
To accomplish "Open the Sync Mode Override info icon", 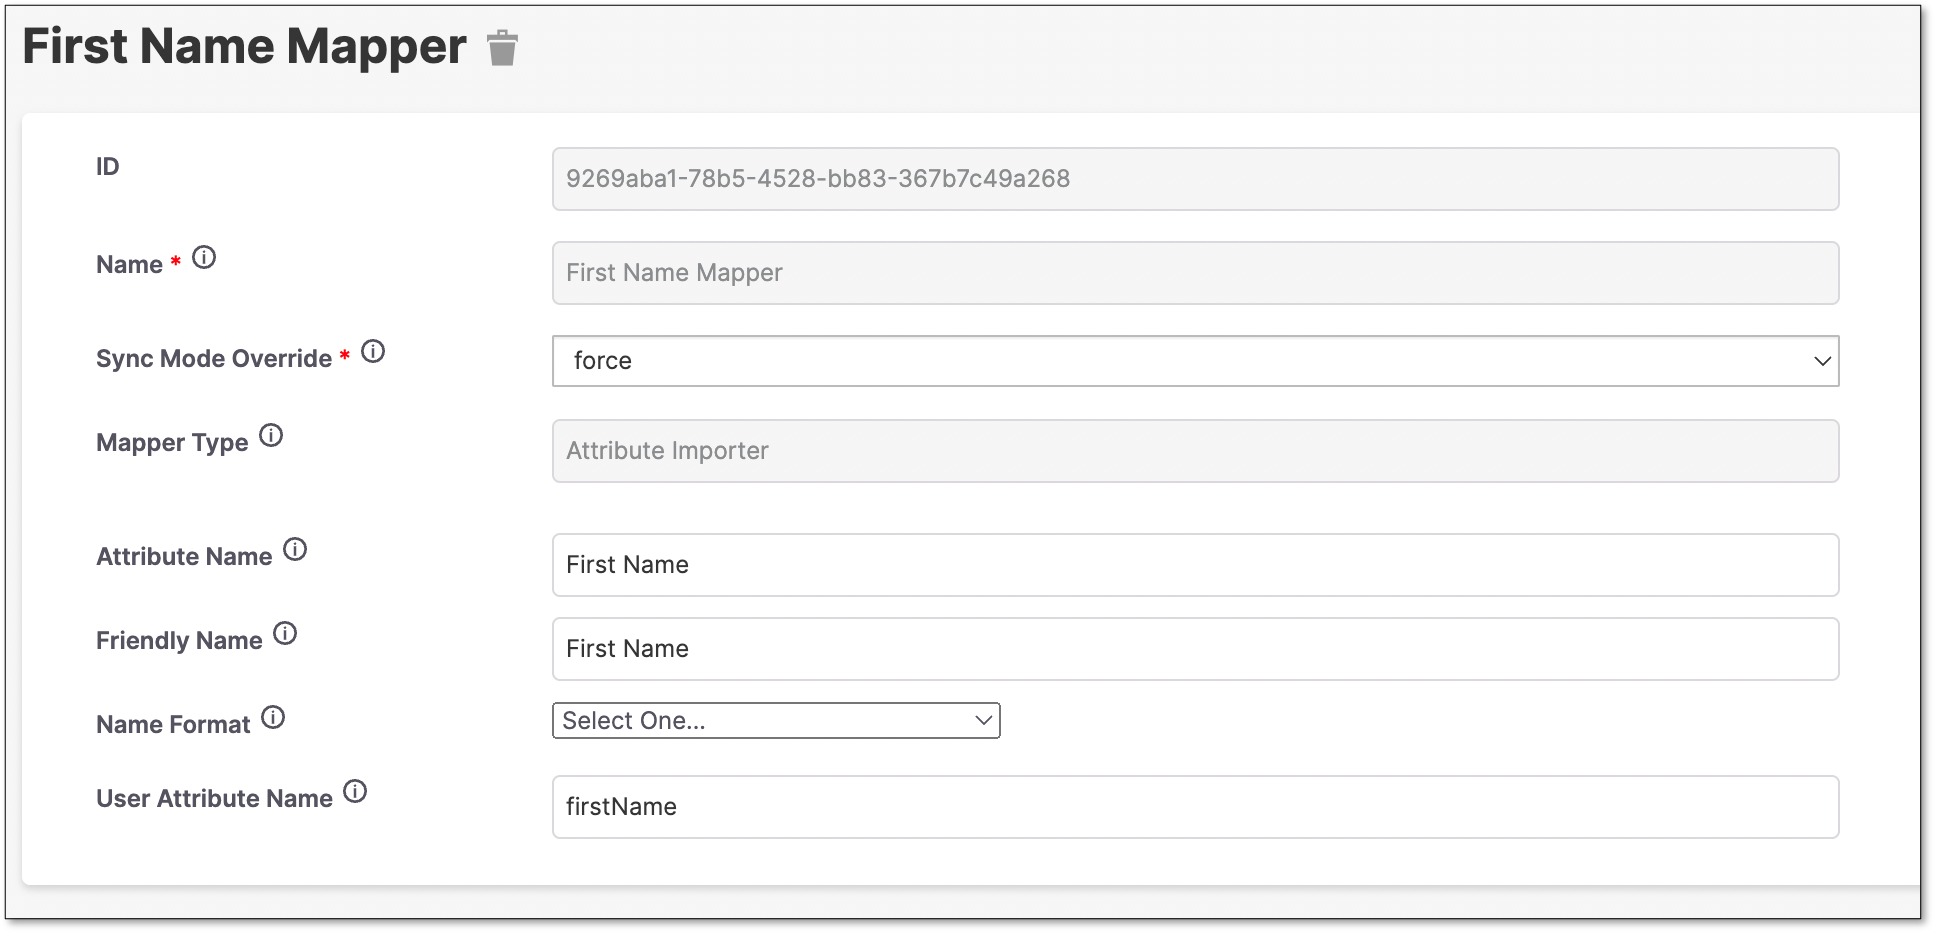I will [x=373, y=352].
